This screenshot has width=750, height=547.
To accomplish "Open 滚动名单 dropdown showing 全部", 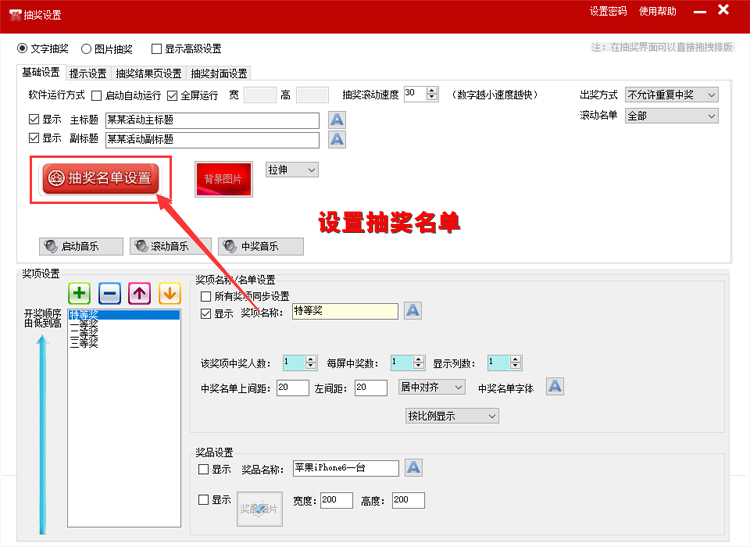I will (672, 116).
